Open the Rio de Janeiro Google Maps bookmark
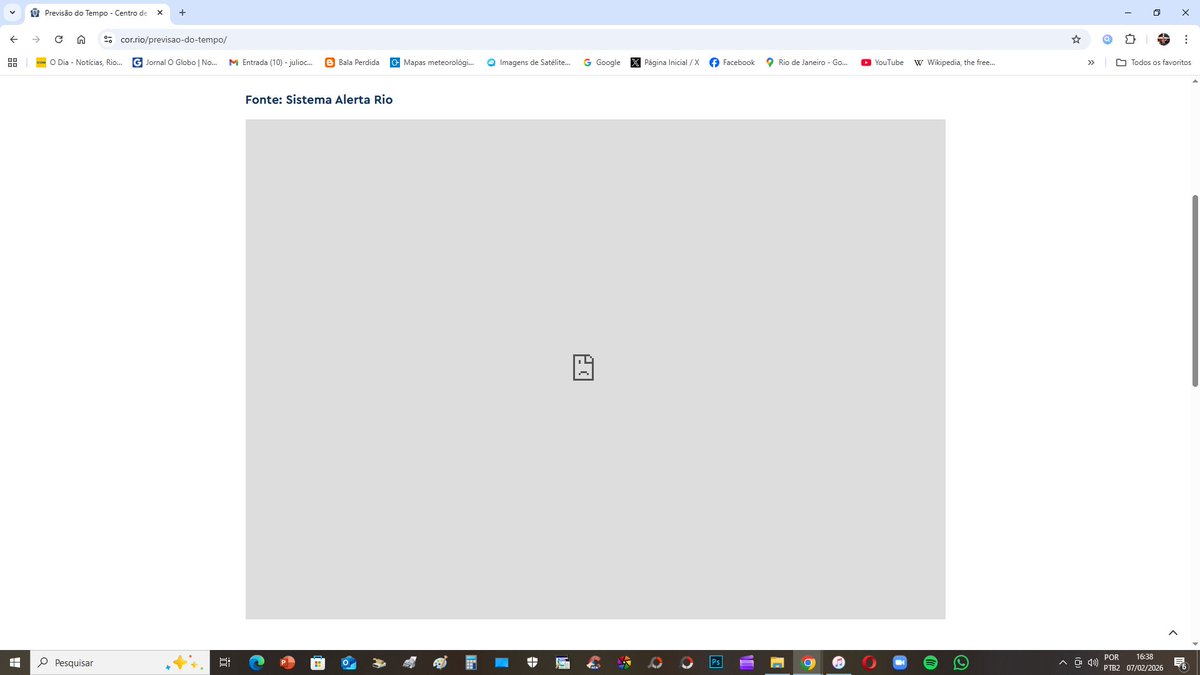 tap(806, 62)
